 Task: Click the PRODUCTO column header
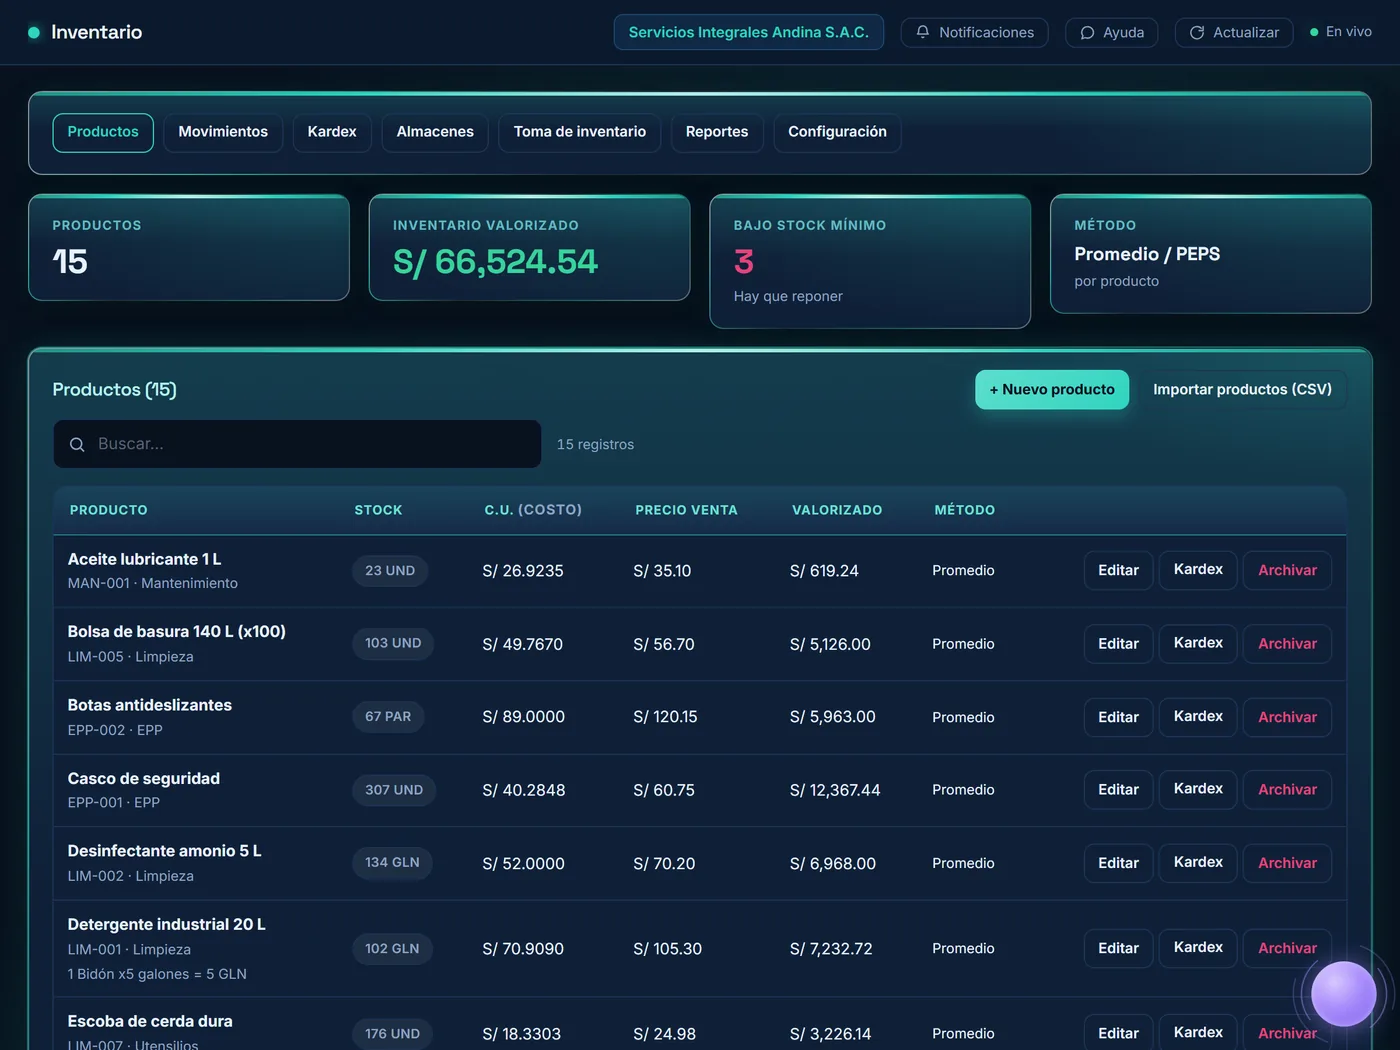[x=109, y=510]
